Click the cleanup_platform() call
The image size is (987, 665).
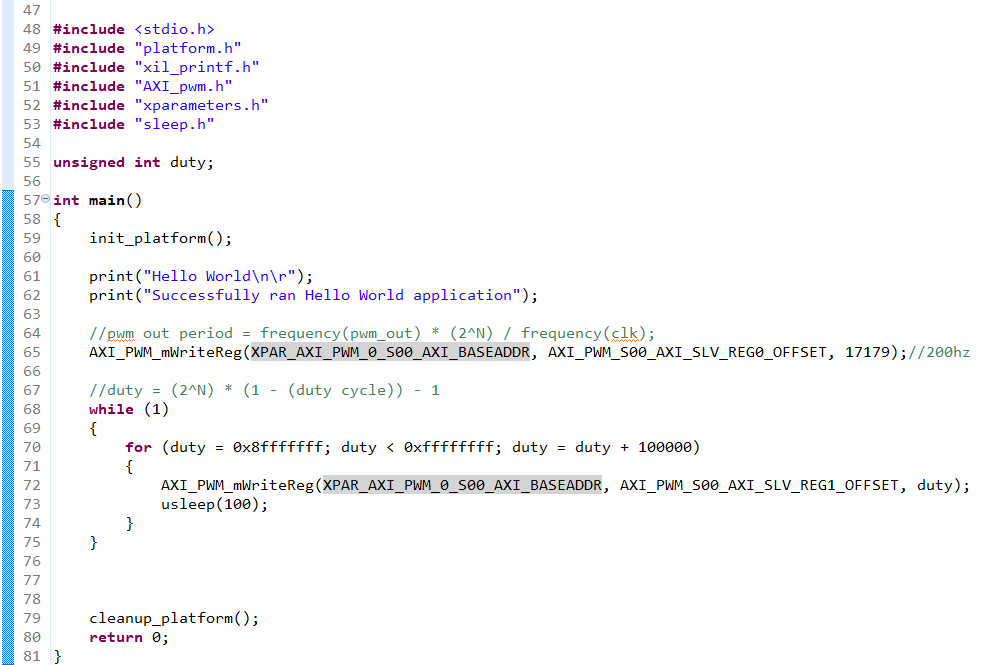(x=174, y=618)
